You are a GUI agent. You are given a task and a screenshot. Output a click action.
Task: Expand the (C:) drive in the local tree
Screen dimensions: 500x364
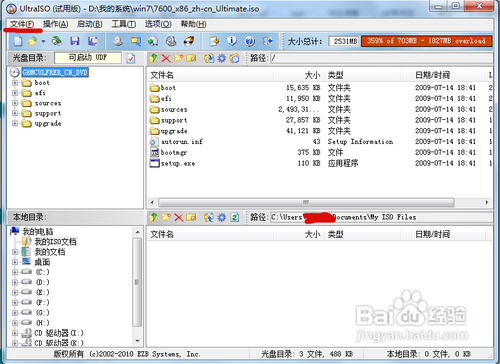(15, 272)
